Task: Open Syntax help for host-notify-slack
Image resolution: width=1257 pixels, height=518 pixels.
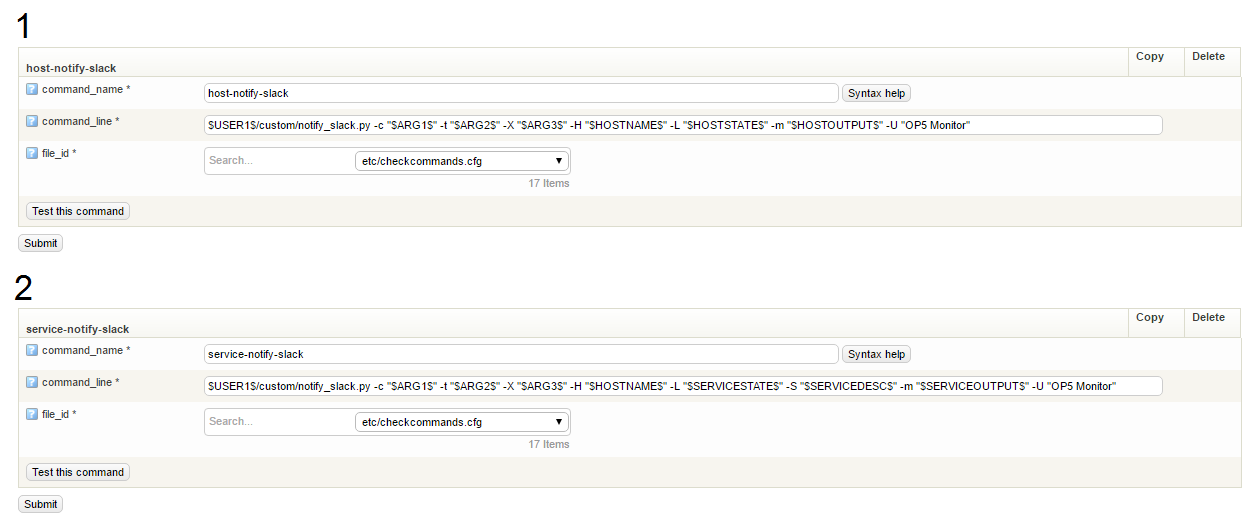Action: point(876,93)
